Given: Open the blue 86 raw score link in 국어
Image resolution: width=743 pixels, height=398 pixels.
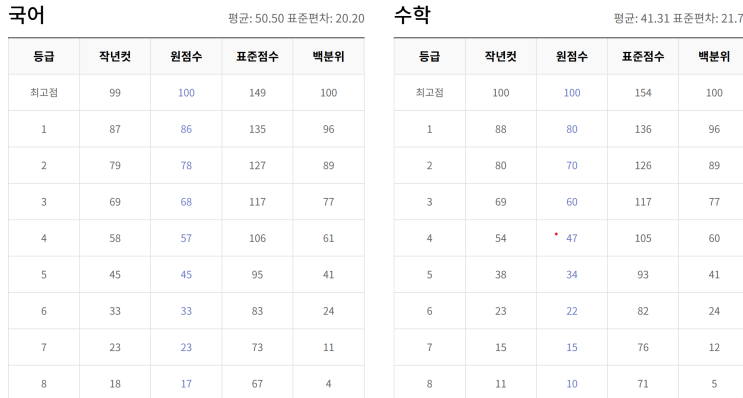Looking at the screenshot, I should tap(186, 129).
